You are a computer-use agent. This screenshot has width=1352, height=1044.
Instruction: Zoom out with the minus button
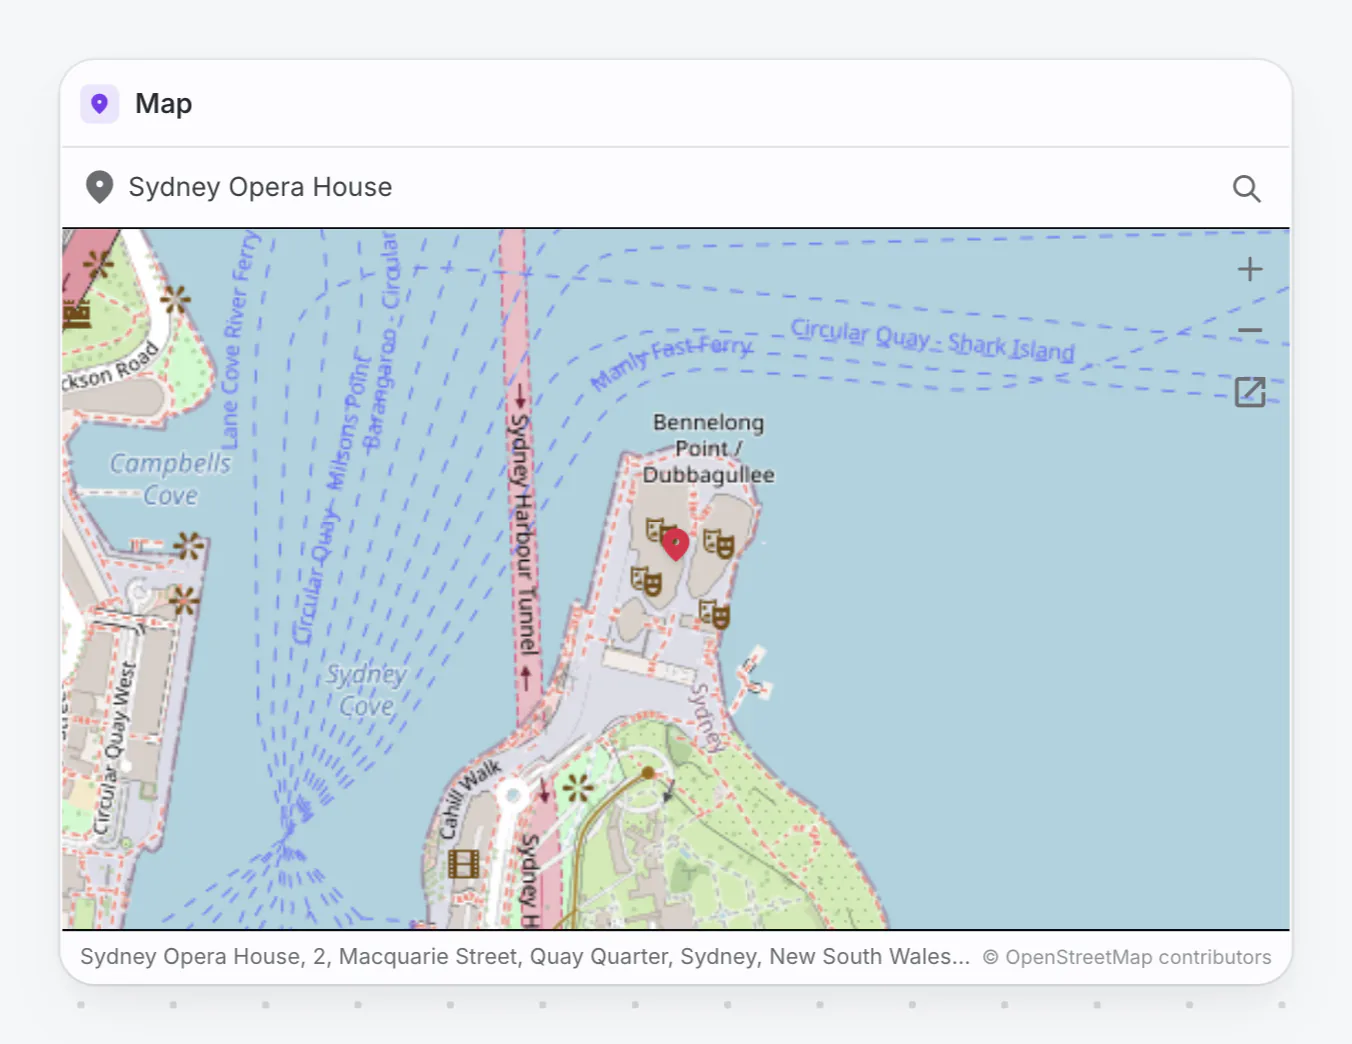point(1249,330)
